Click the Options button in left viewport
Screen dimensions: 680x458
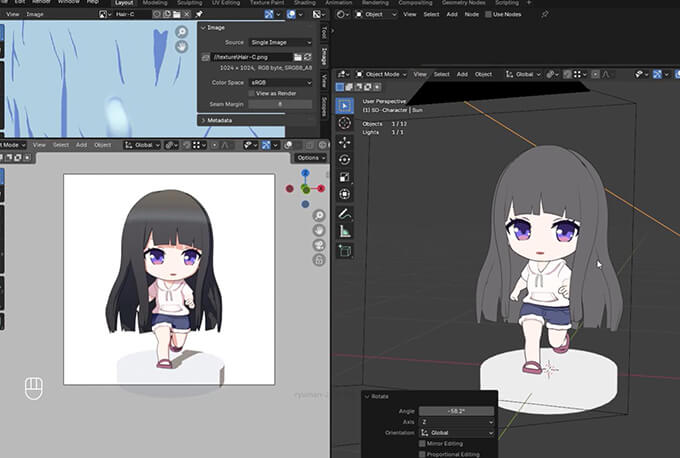pyautogui.click(x=309, y=158)
